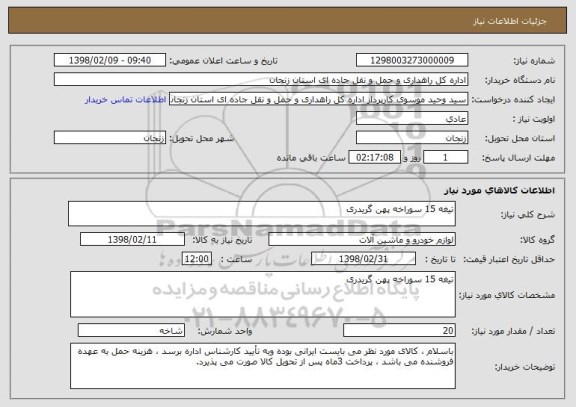576x407 pixels.
Task: Click the header title جزئیات اطلاعات نیاز
Action: [510, 21]
